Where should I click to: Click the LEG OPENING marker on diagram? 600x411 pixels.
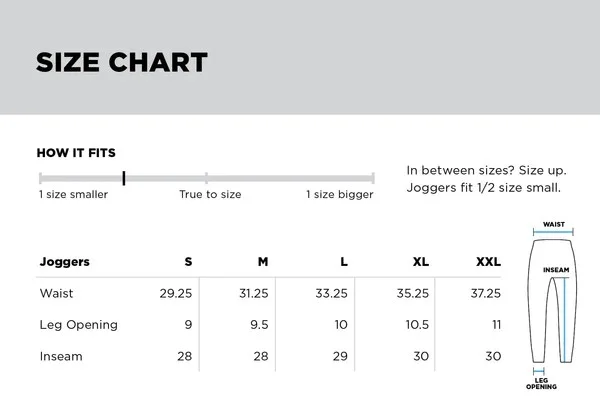538,371
